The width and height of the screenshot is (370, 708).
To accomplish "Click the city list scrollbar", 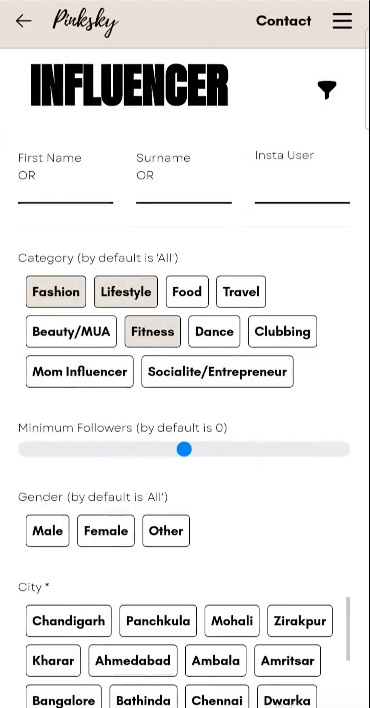I will tap(348, 629).
